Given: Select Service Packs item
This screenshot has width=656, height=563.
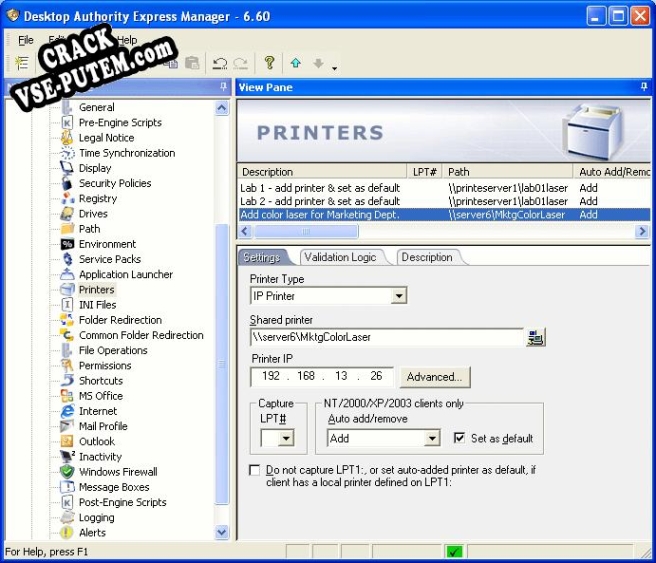Looking at the screenshot, I should click(110, 259).
